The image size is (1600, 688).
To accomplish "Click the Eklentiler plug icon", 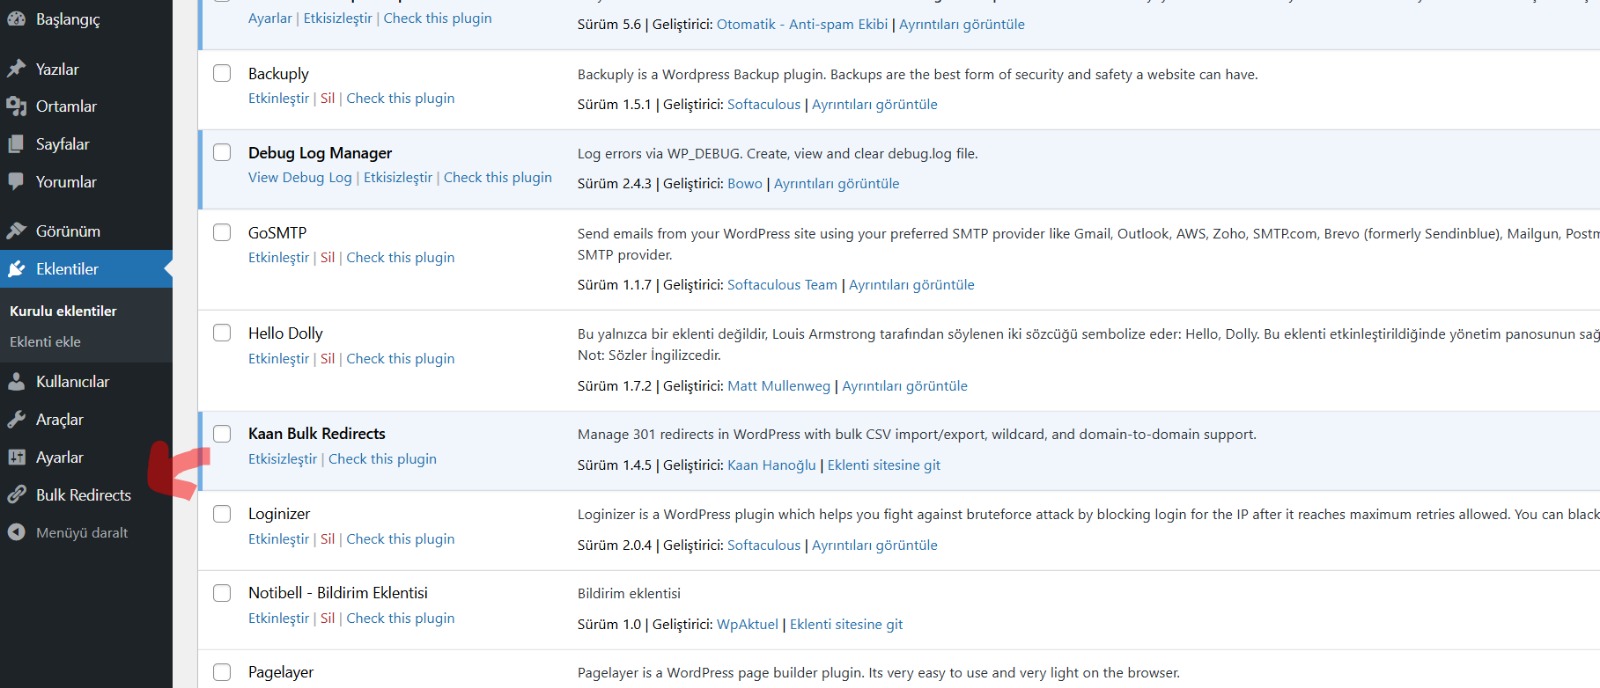I will 16,269.
